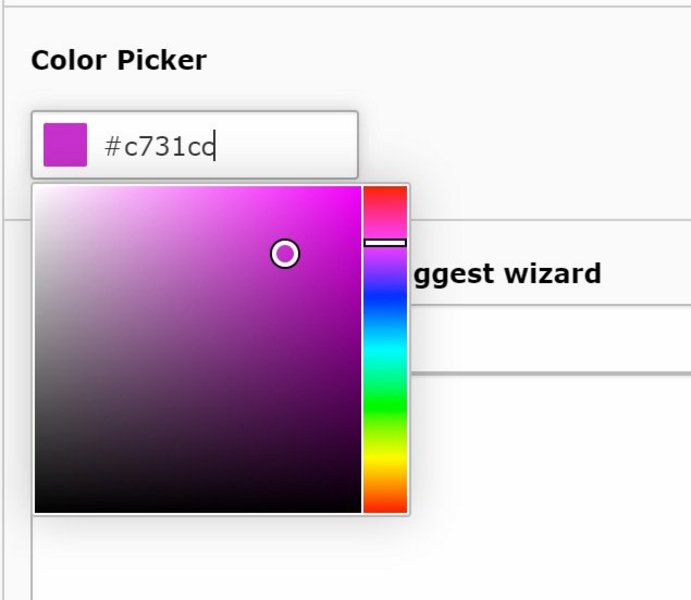Image resolution: width=691 pixels, height=600 pixels.
Task: Pick violet on the hue strip
Action: (x=385, y=265)
